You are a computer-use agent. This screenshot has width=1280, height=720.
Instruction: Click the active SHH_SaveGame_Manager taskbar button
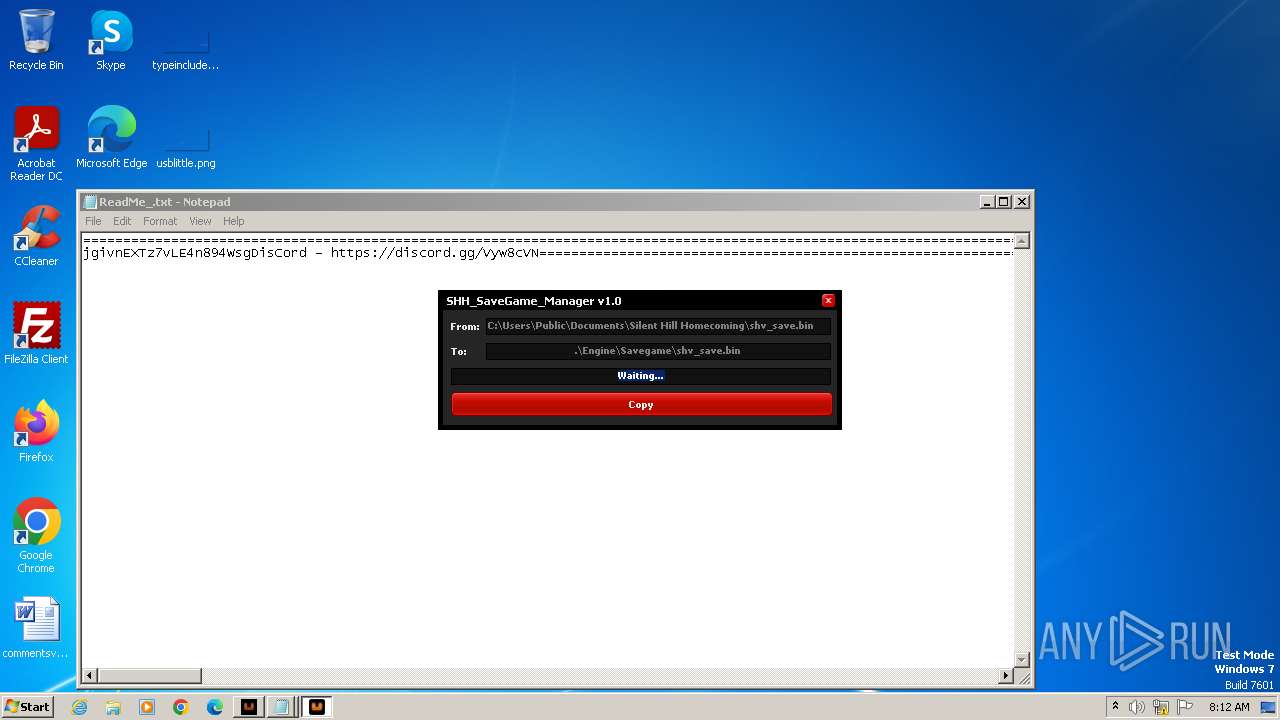317,707
